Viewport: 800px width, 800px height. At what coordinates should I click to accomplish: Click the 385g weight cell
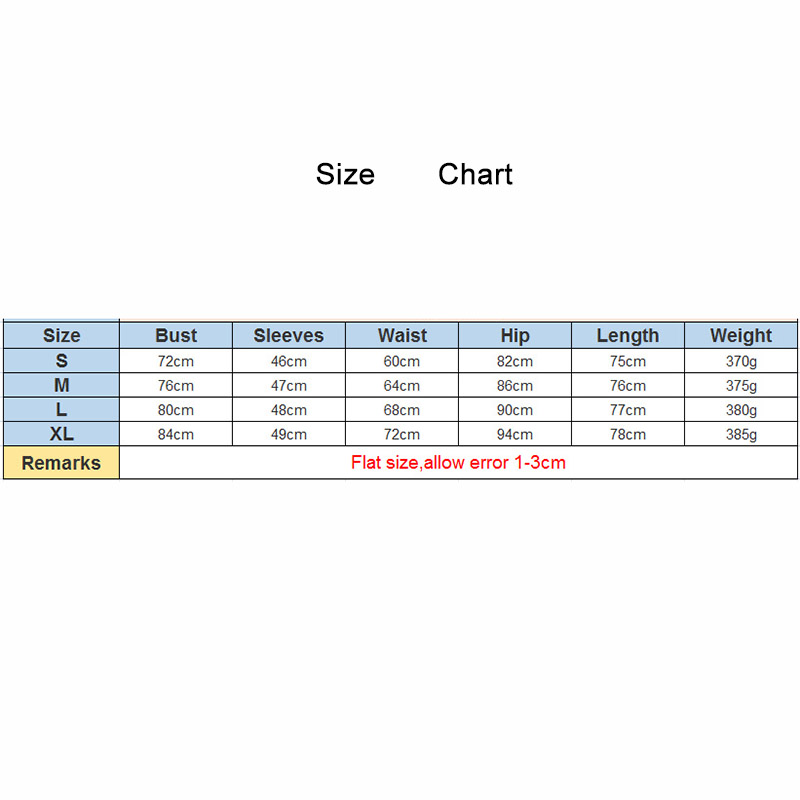(x=741, y=434)
